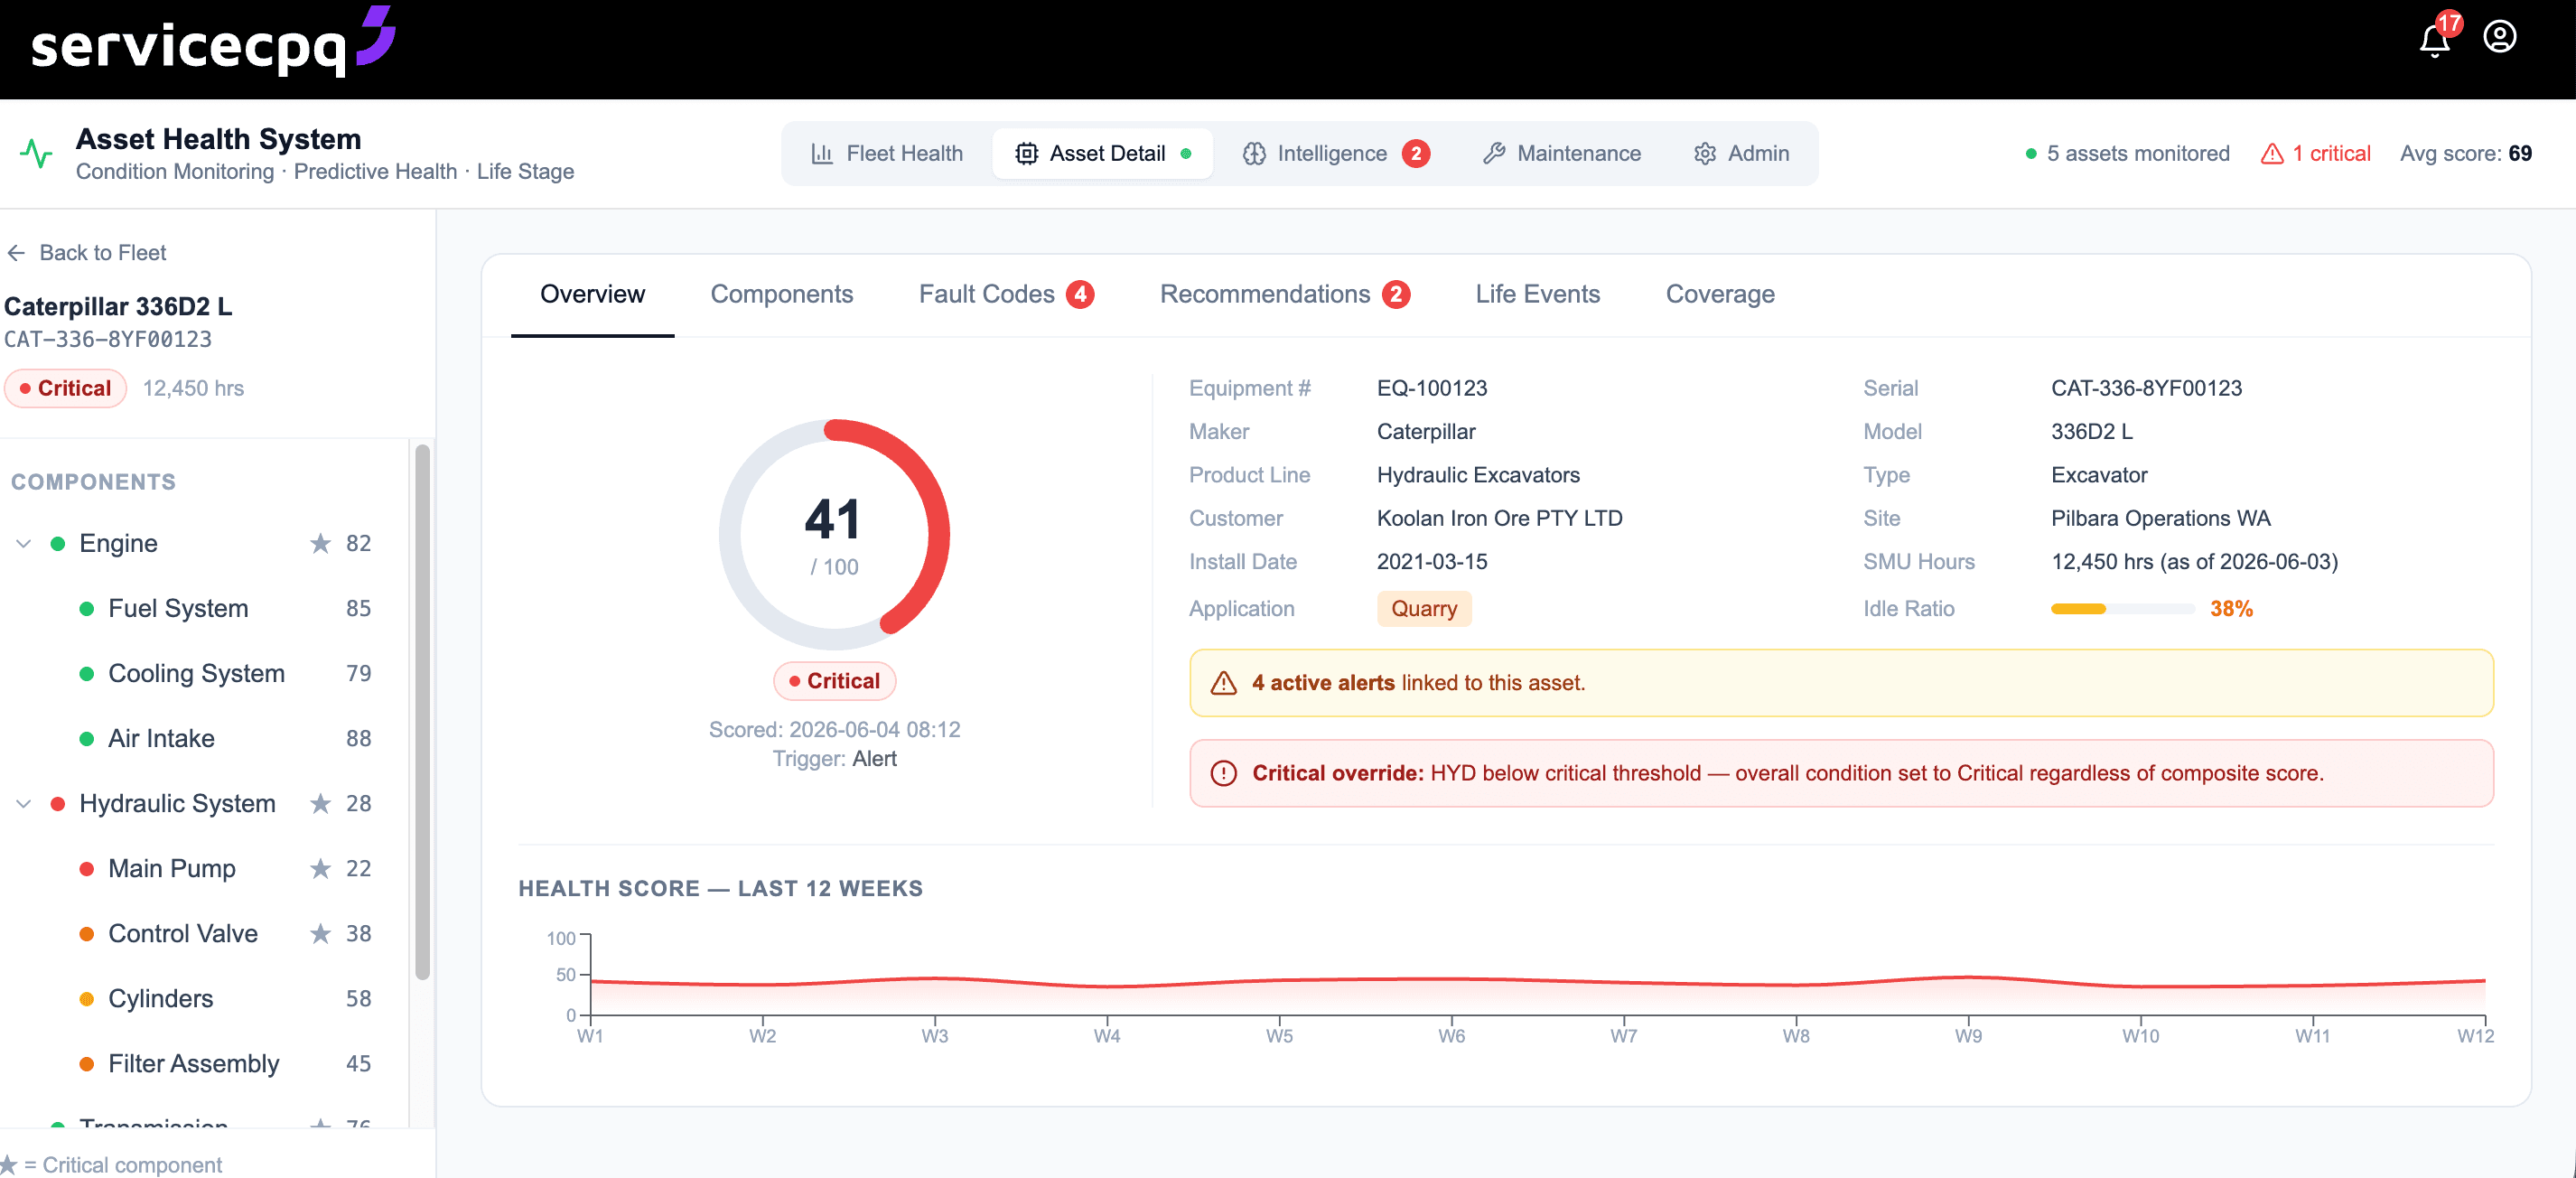Open the Intelligence section
The image size is (2576, 1178).
(x=1336, y=153)
